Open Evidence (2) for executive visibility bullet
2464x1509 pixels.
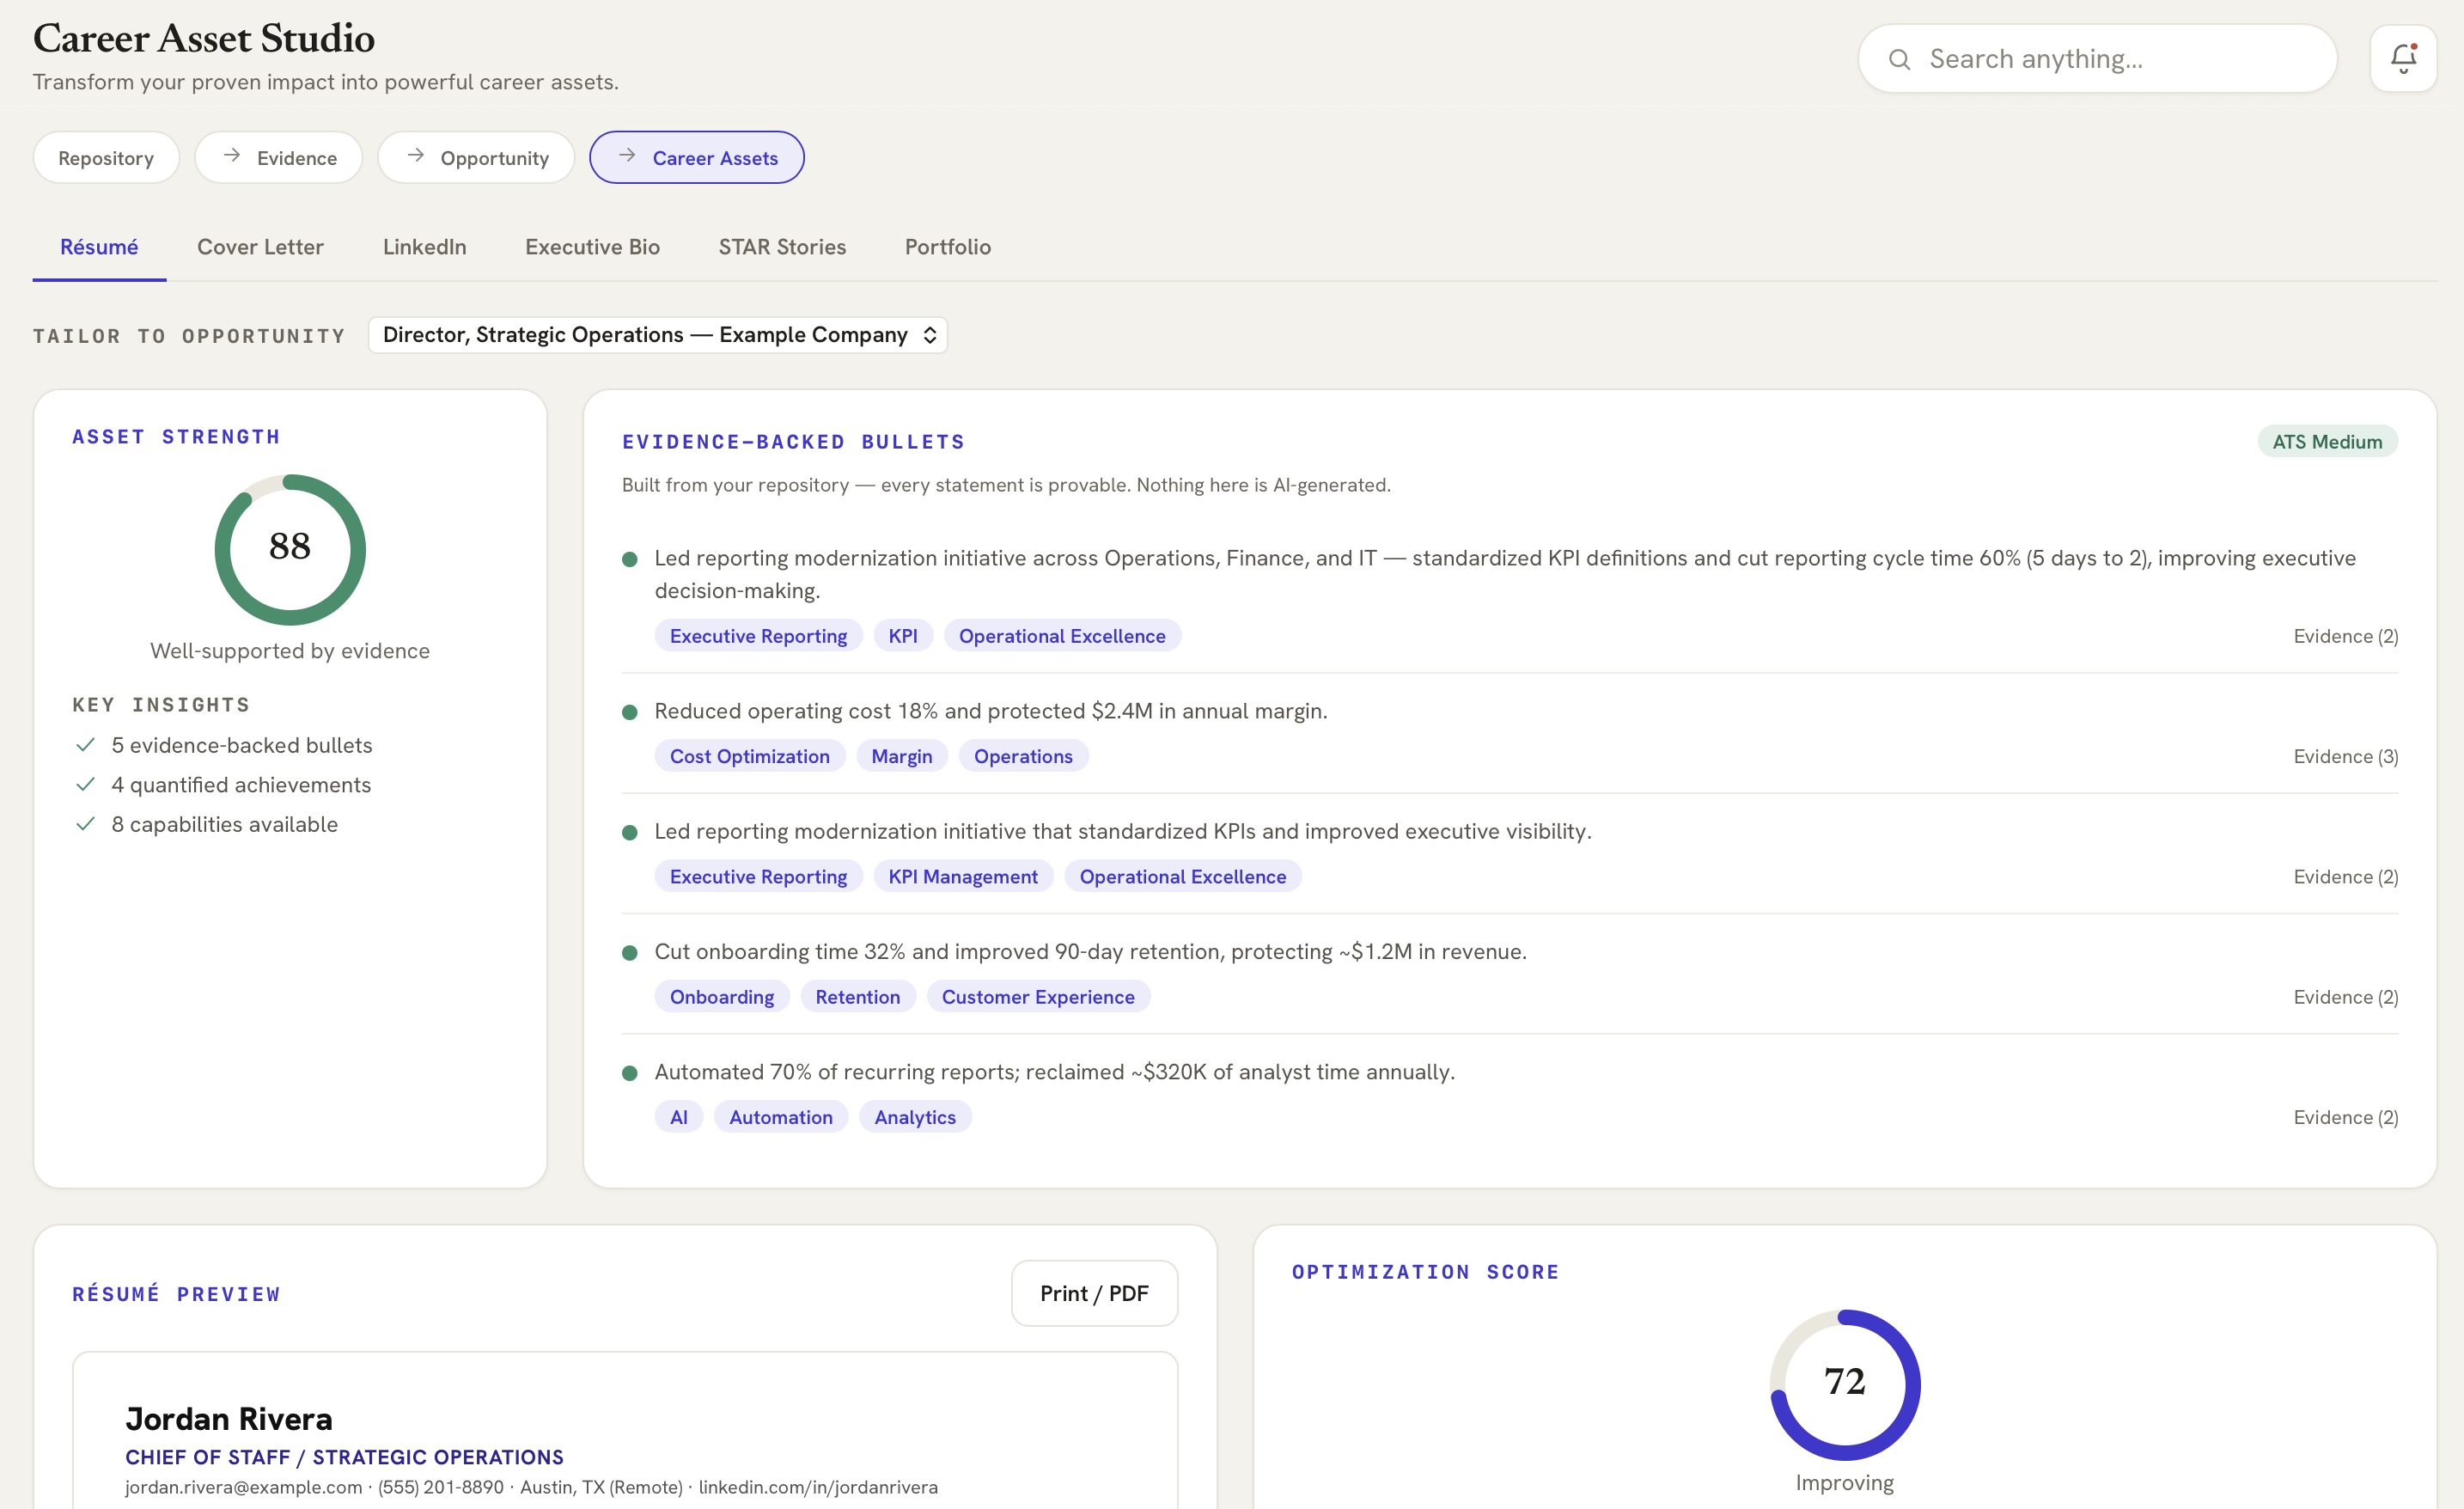click(x=2345, y=877)
